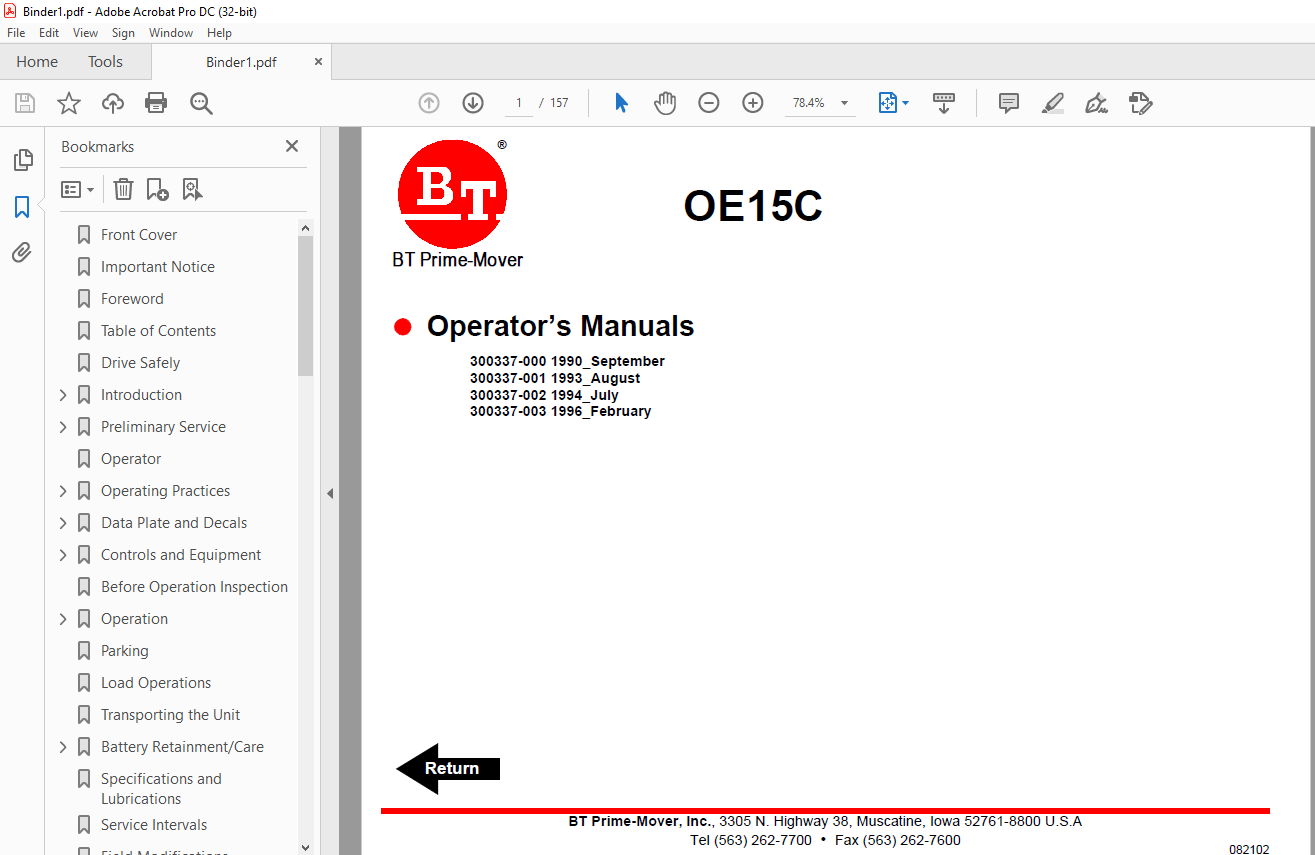This screenshot has height=855, width=1315.
Task: Click bookmarks panel scrollbar up arrow
Action: click(305, 228)
